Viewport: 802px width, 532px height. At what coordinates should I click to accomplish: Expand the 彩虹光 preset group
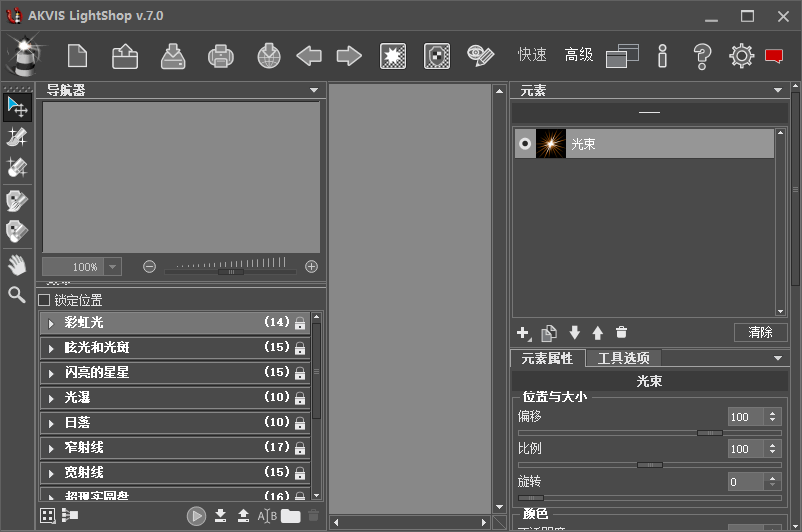pyautogui.click(x=51, y=323)
